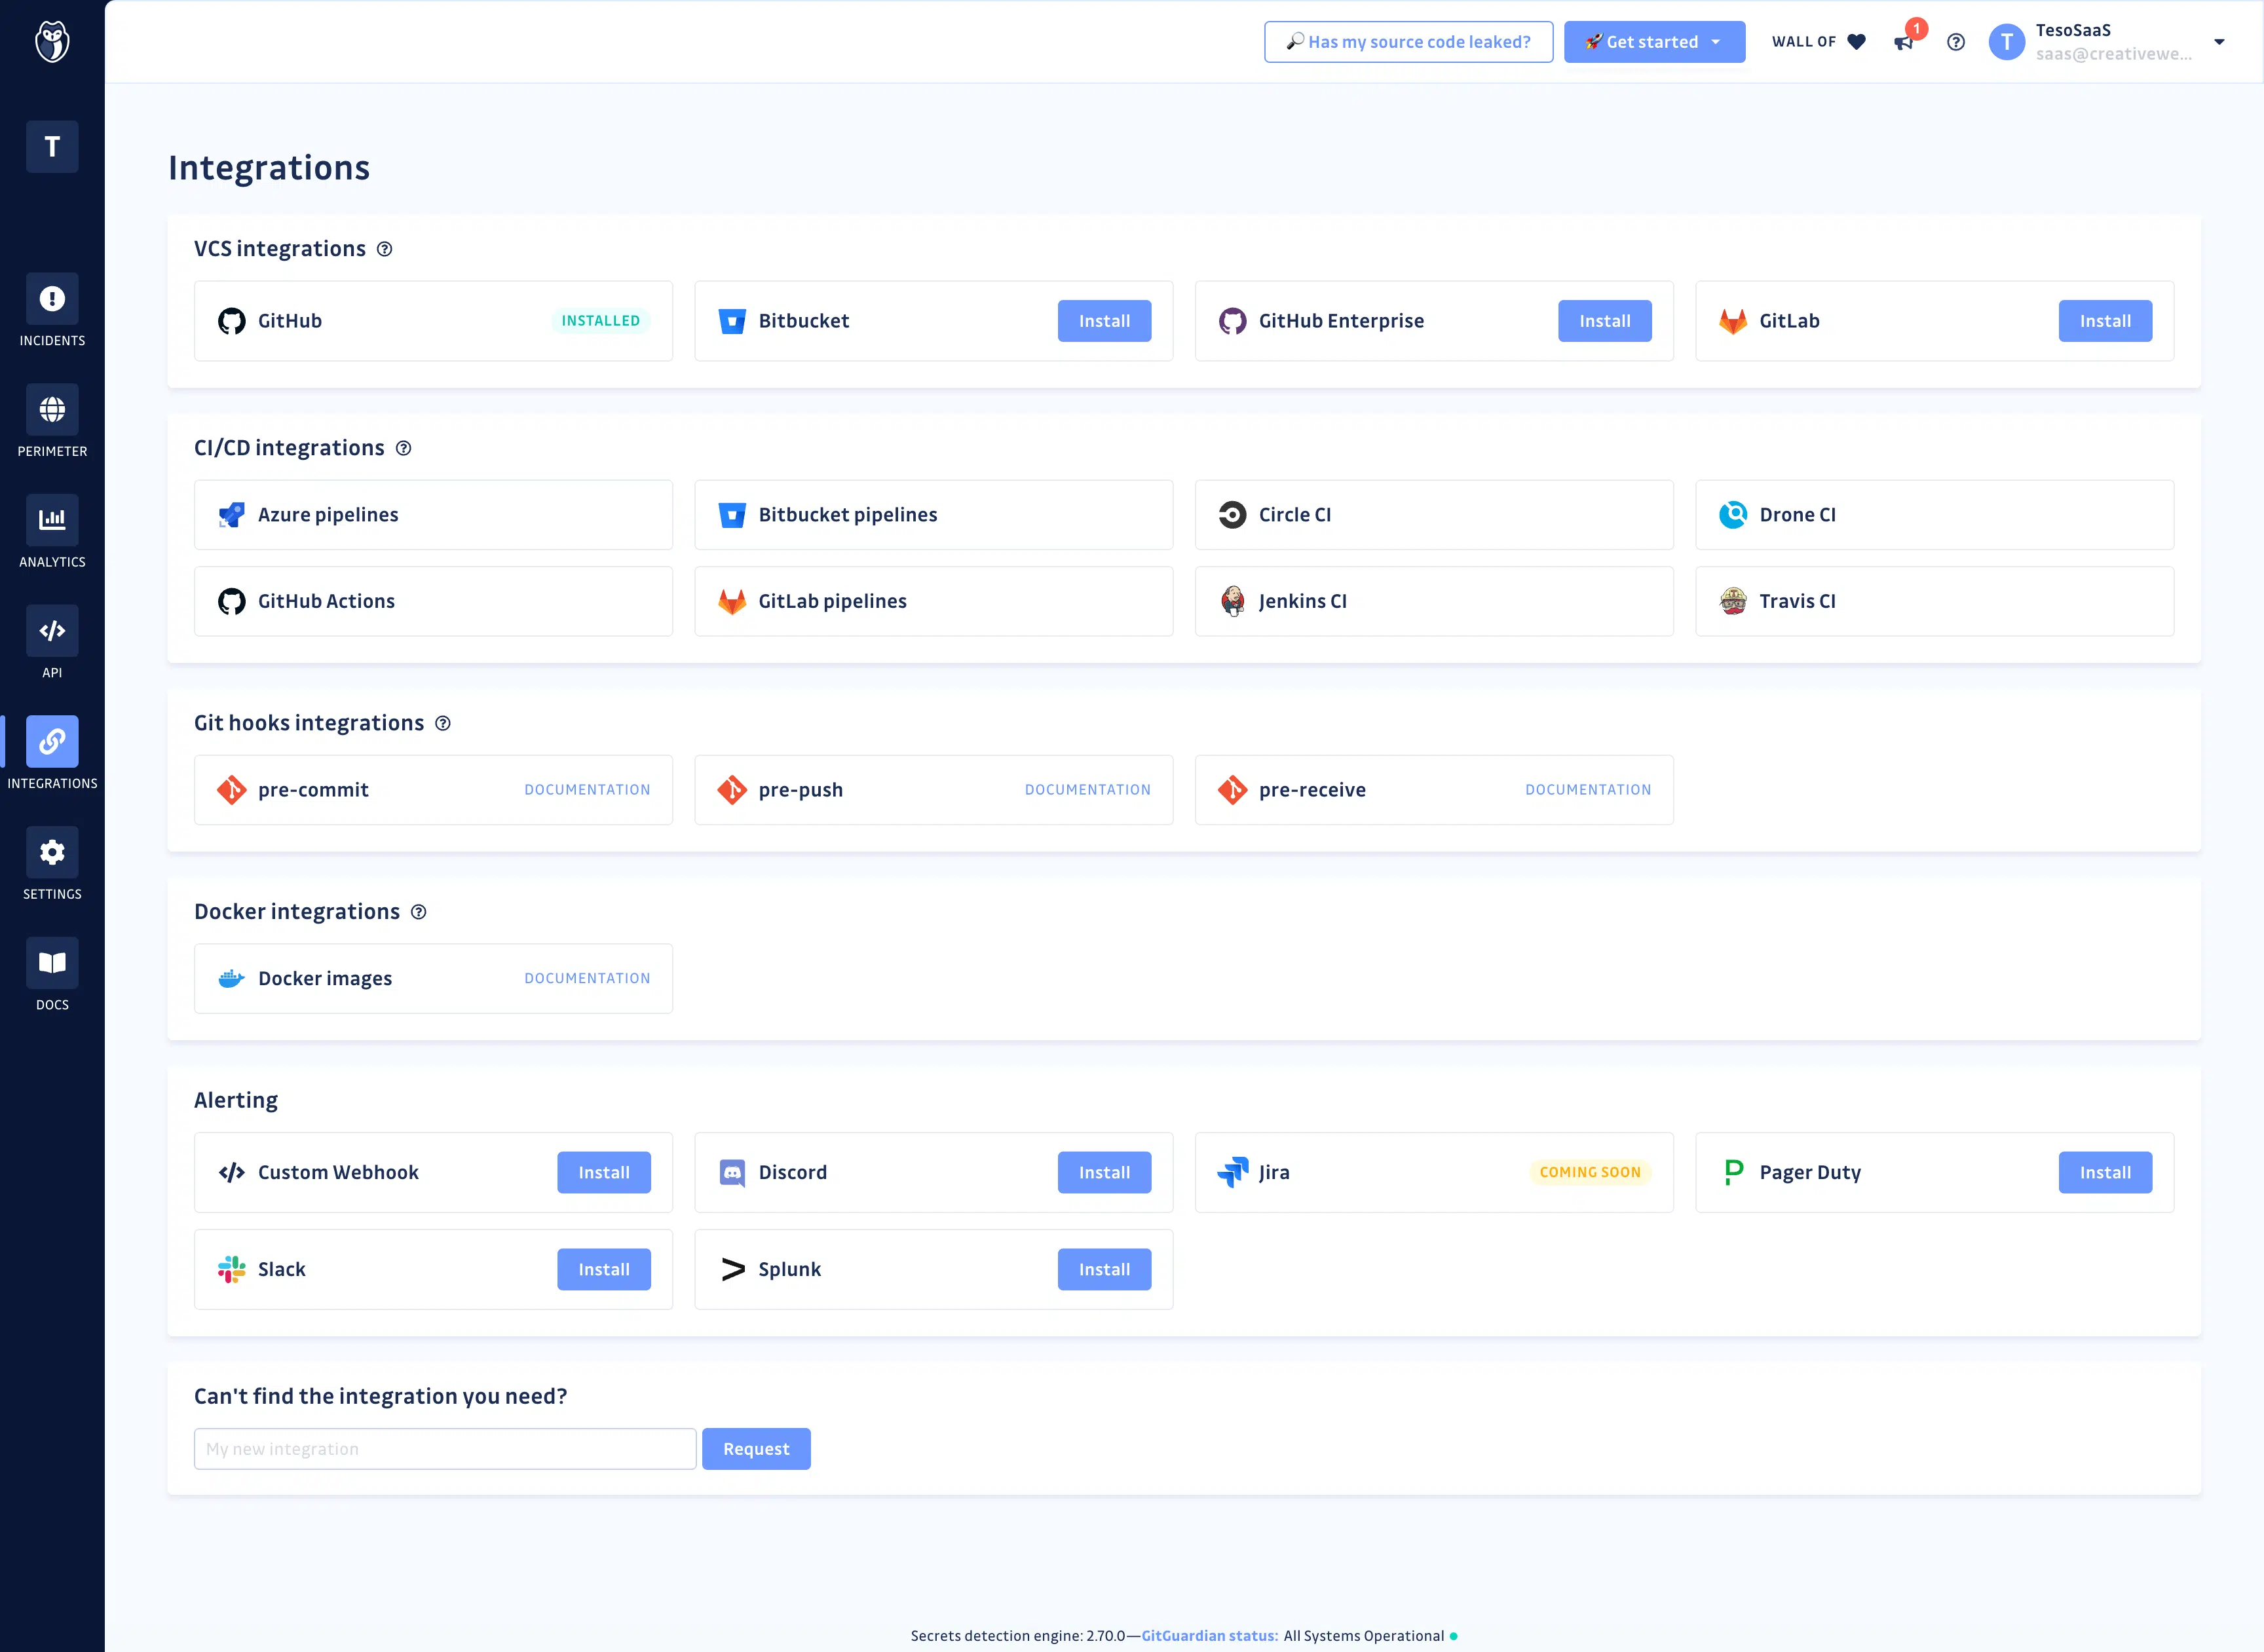Open the Integrations sidebar item
The height and width of the screenshot is (1652, 2264).
pos(52,753)
